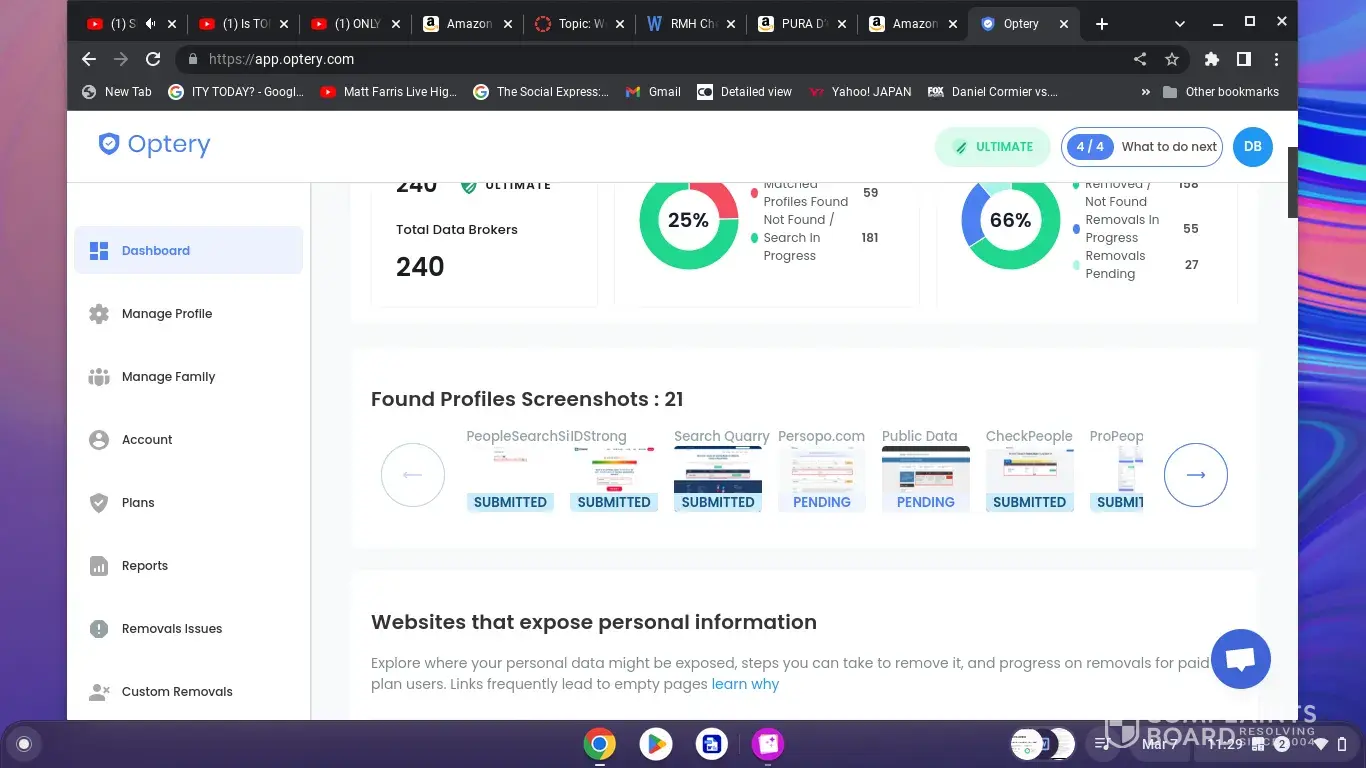Switch to the '(1) ONLY' YouTube tab
The image size is (1366, 768).
(x=355, y=24)
